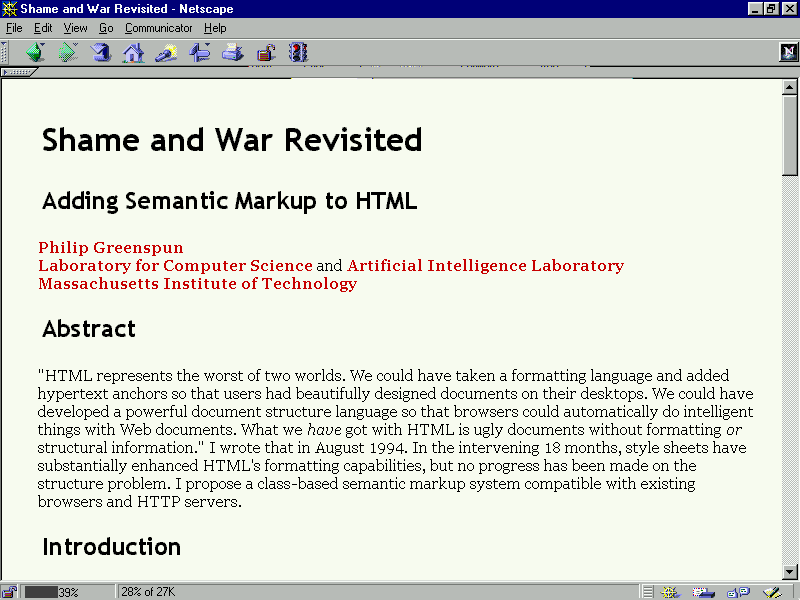This screenshot has width=800, height=600.
Task: Click the status bar security lock icon
Action: (10, 592)
